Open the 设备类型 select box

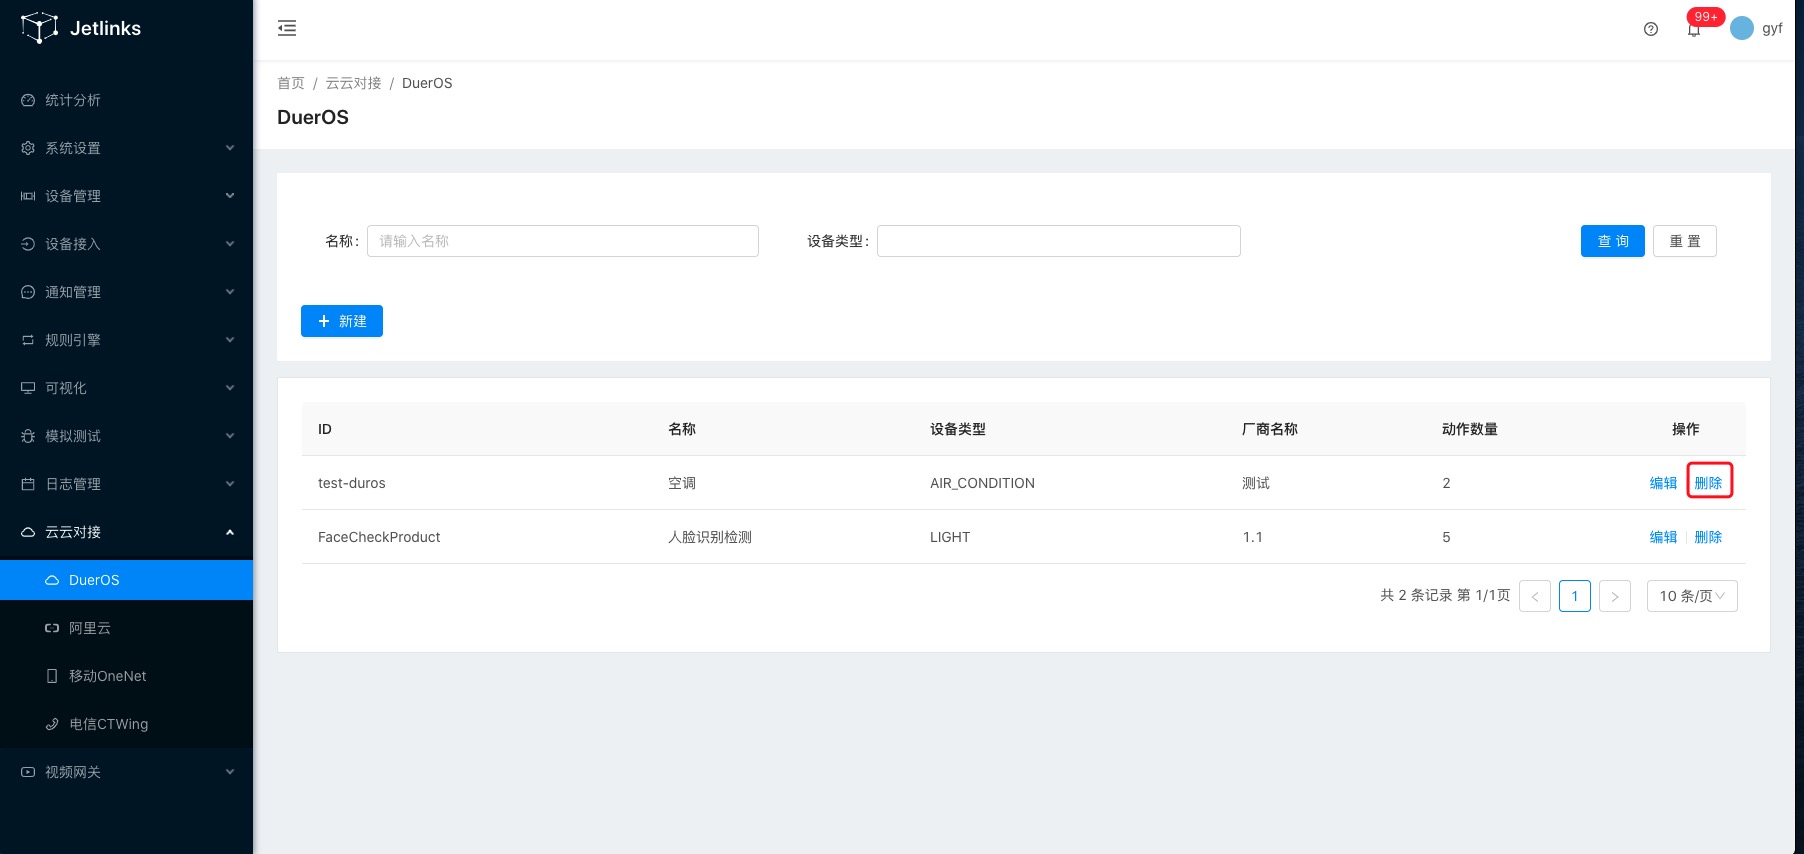click(x=1058, y=241)
